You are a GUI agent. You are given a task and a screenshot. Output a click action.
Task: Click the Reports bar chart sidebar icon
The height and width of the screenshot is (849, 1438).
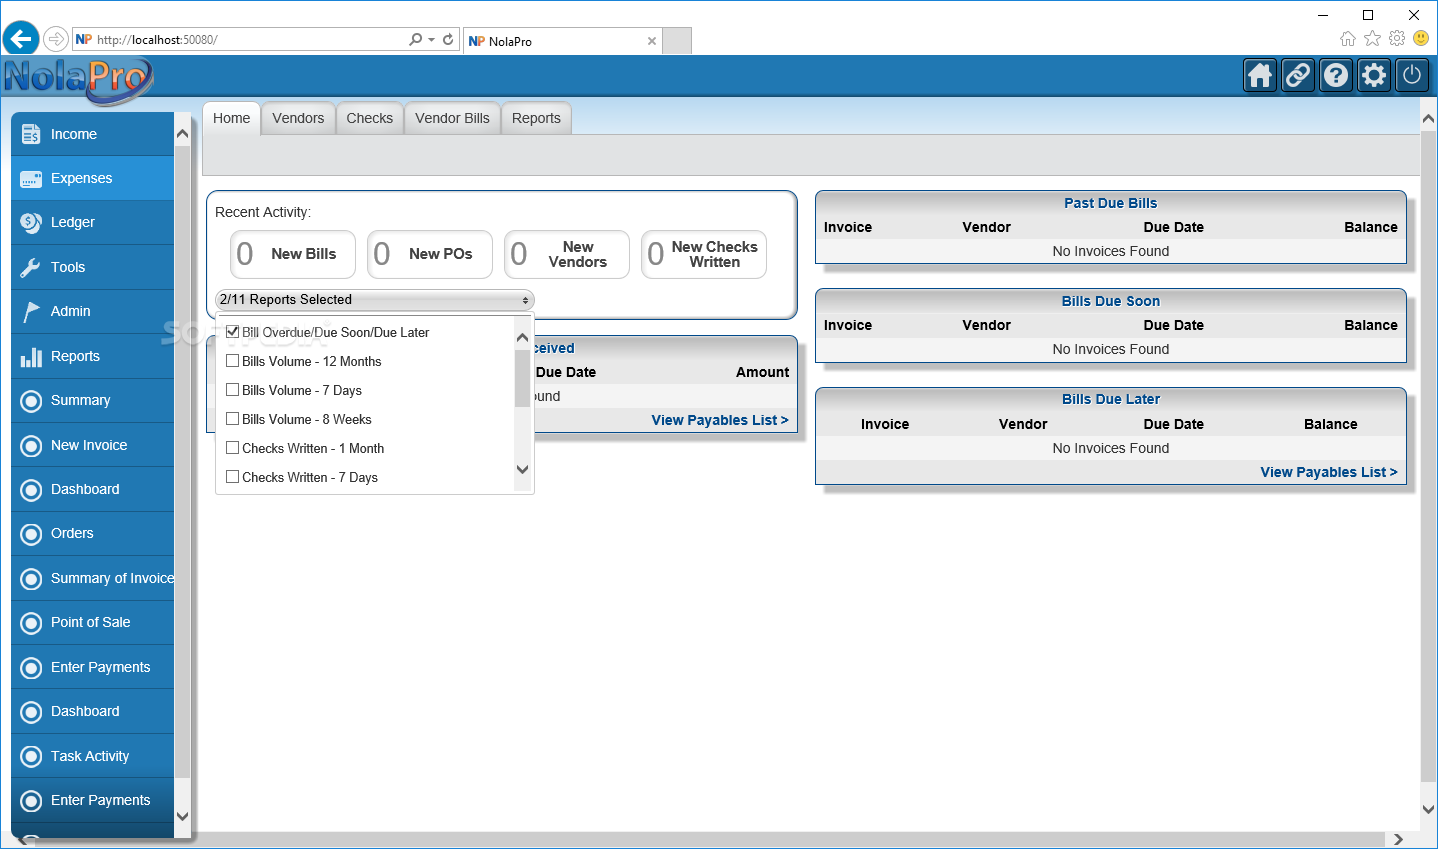pos(31,357)
